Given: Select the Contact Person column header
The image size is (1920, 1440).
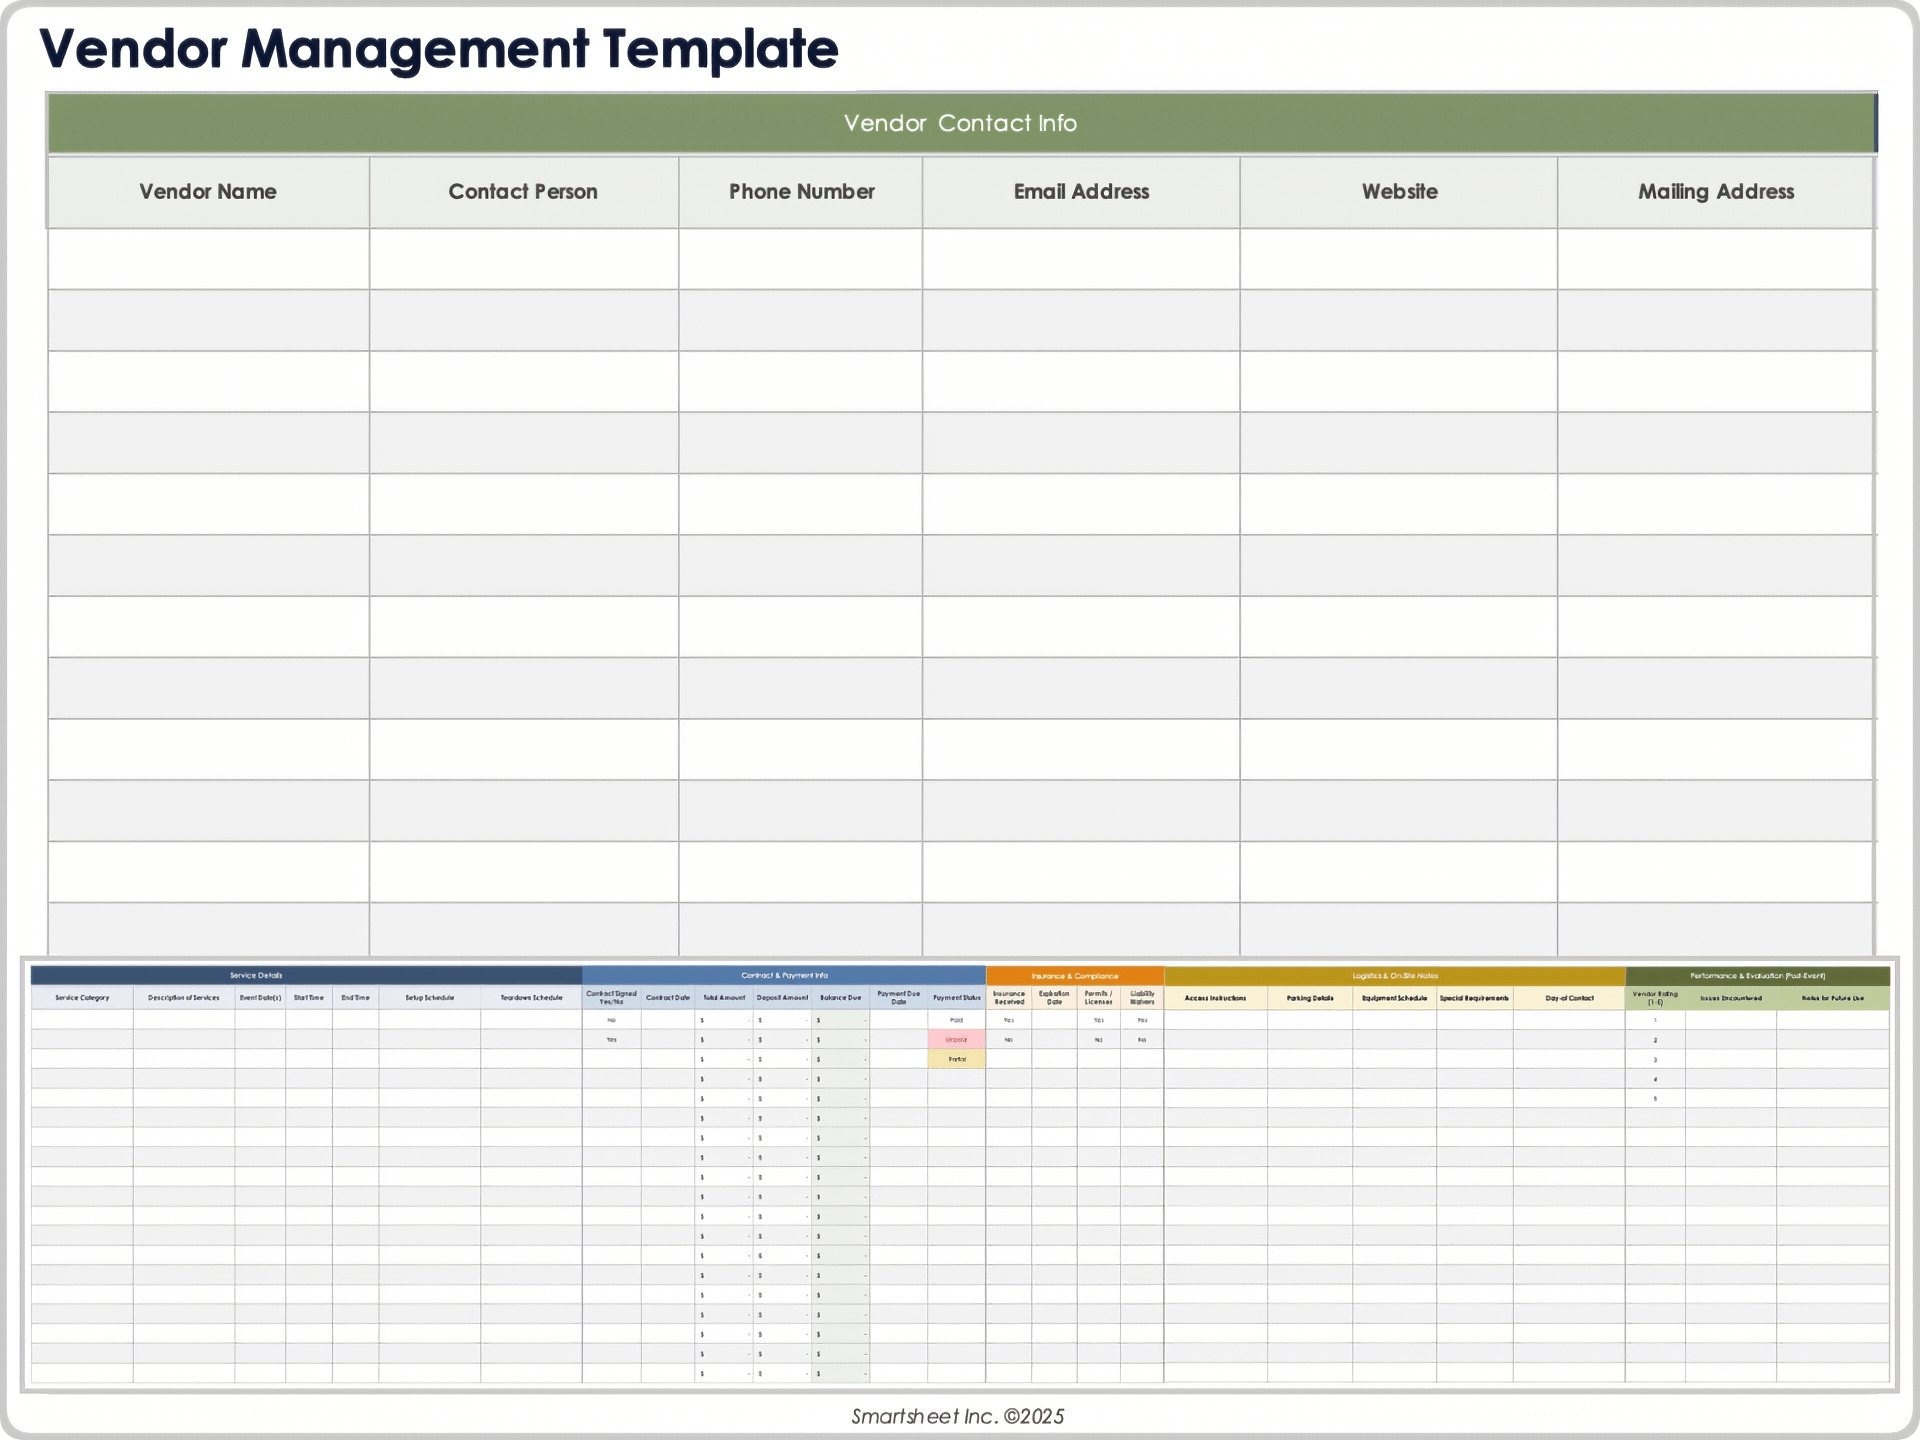Looking at the screenshot, I should [523, 192].
